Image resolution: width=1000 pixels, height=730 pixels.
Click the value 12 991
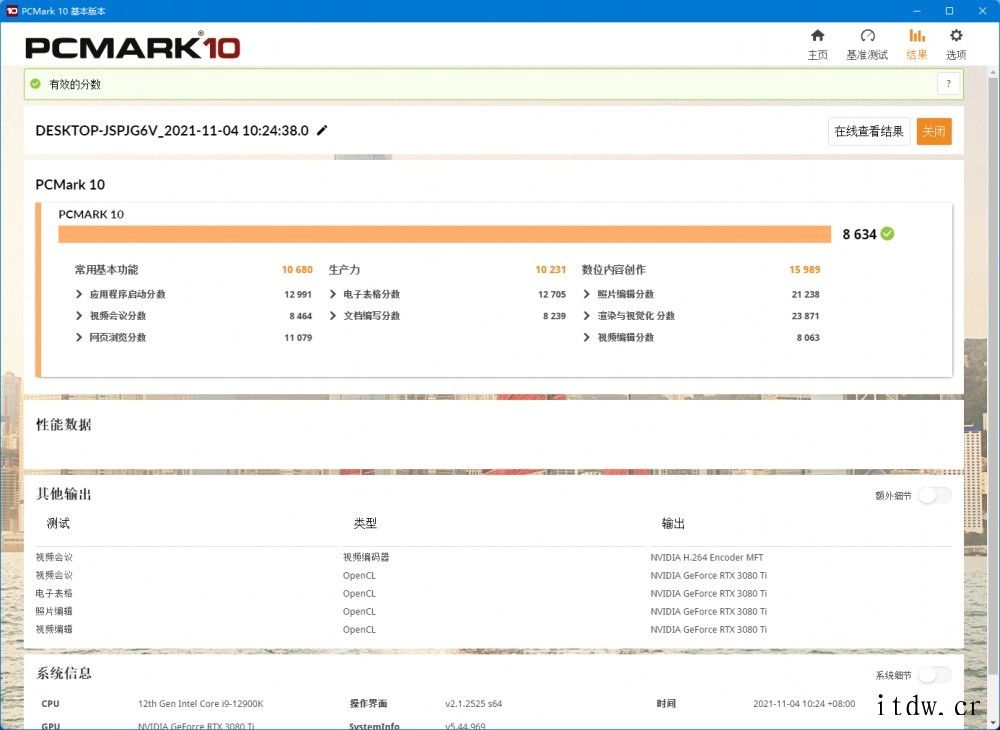[x=298, y=294]
